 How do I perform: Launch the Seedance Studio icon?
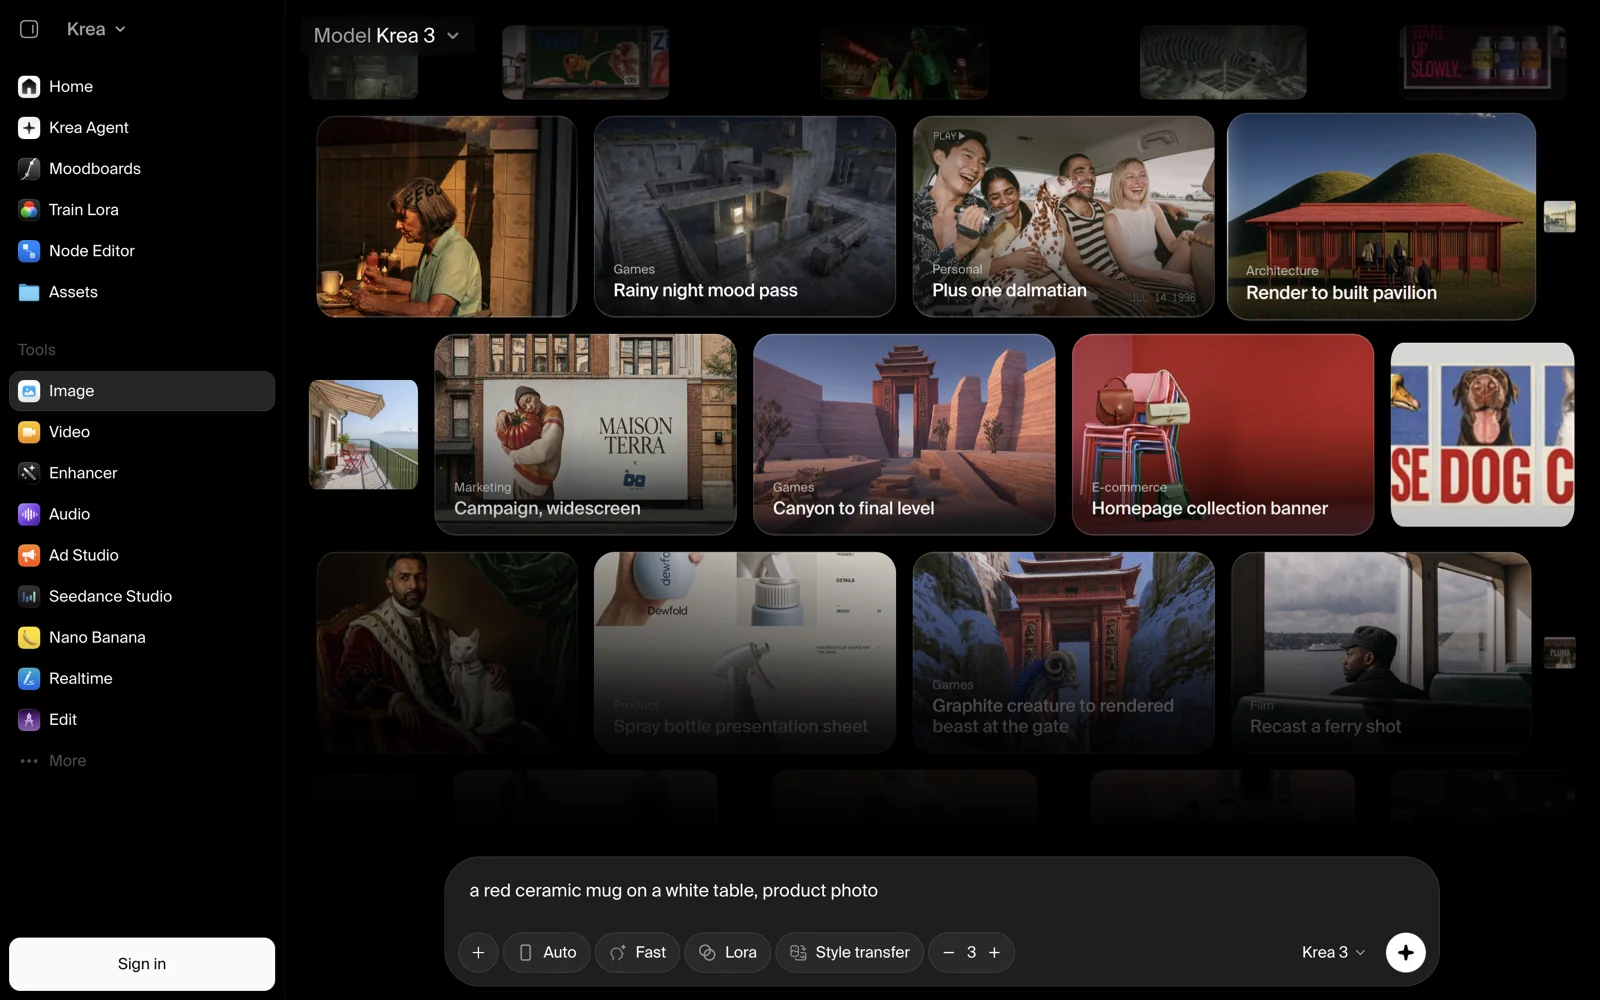click(x=29, y=596)
